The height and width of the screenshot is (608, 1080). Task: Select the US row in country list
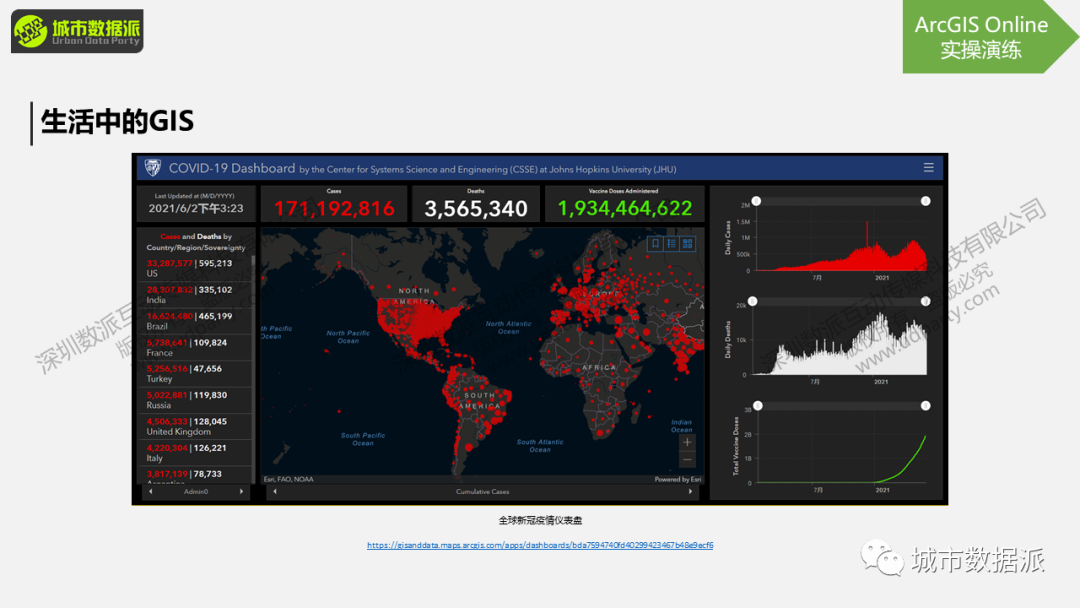click(x=195, y=268)
